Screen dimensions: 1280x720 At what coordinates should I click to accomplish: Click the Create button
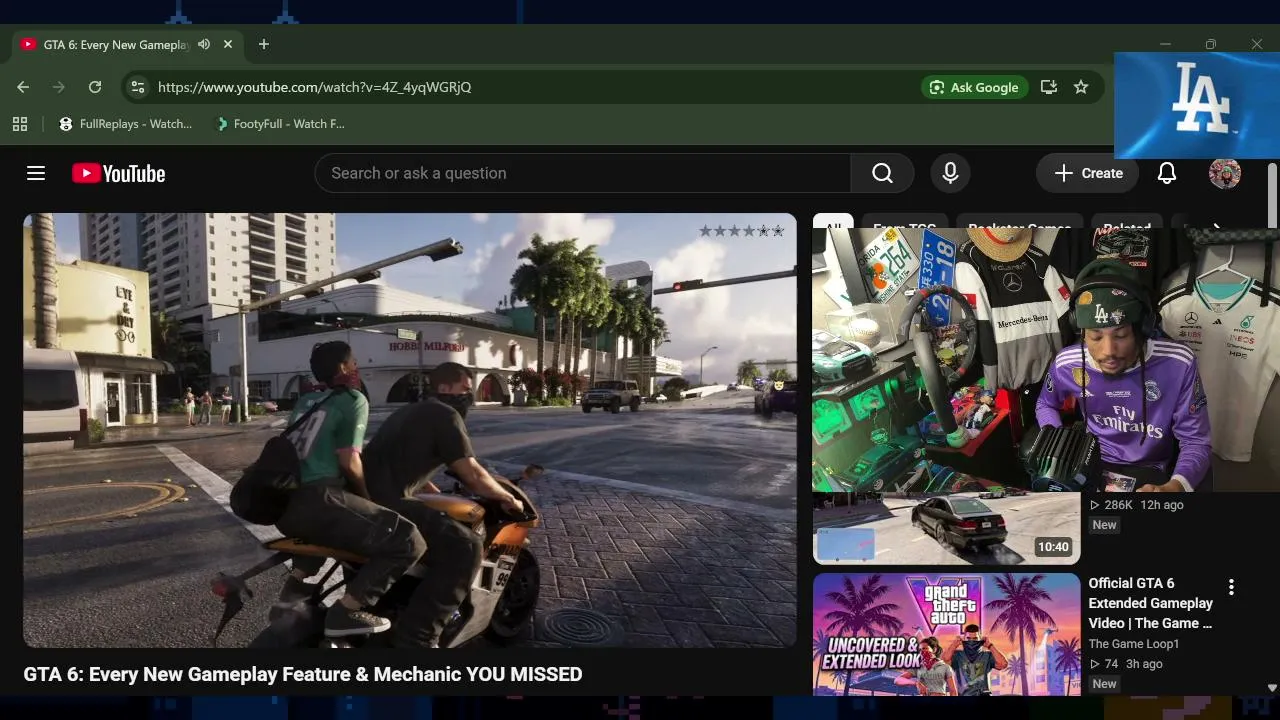coord(1088,173)
